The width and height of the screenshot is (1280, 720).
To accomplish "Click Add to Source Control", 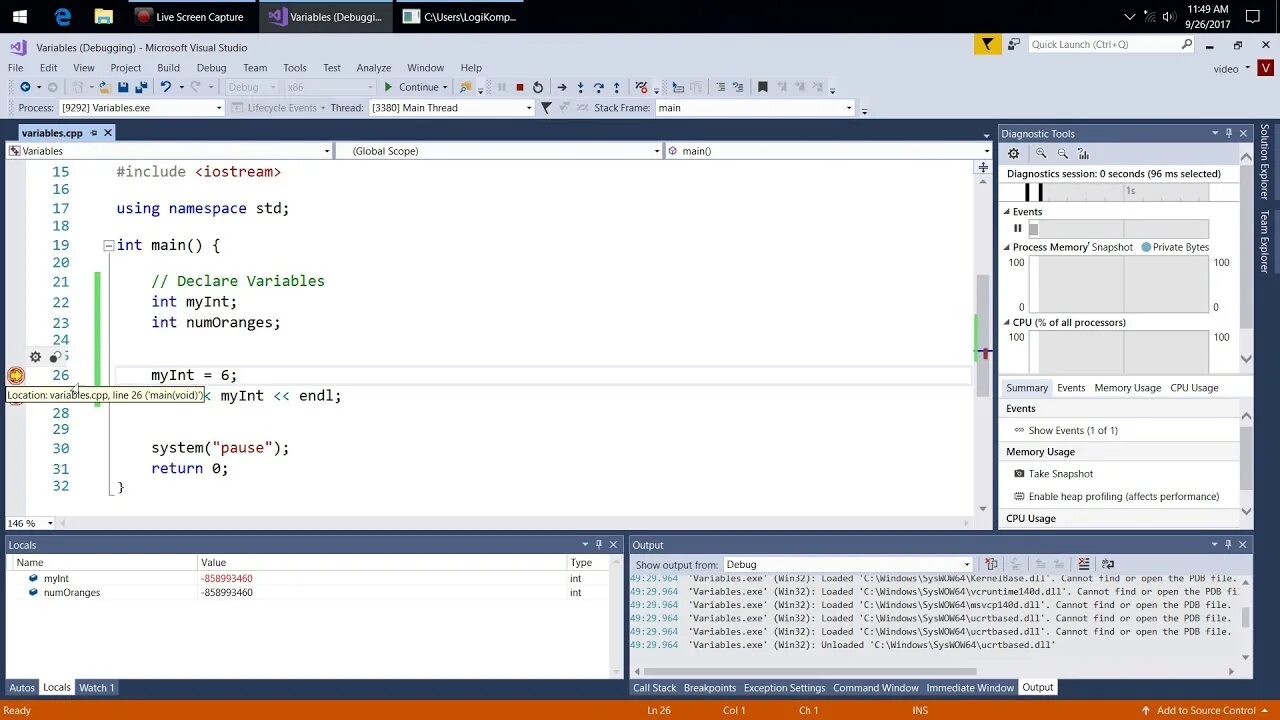I will pyautogui.click(x=1206, y=710).
